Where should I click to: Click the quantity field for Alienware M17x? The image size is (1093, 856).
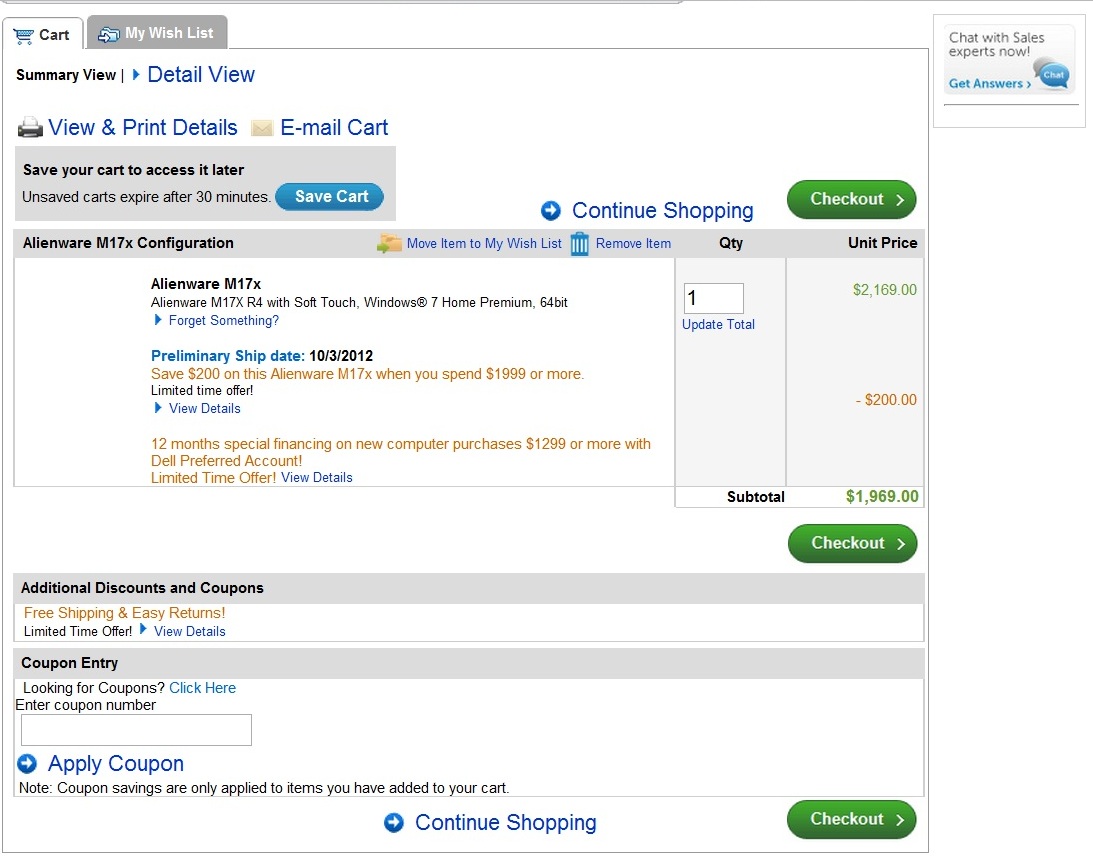[x=714, y=298]
